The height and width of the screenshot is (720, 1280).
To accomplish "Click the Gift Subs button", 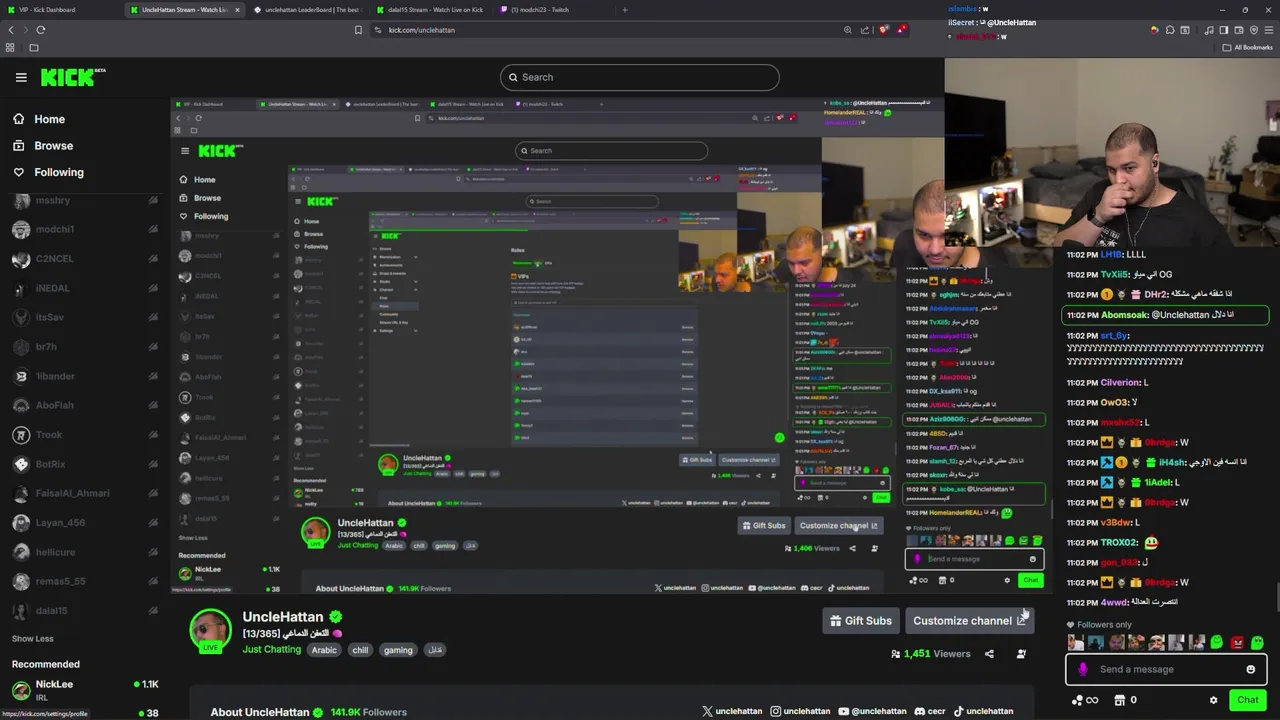I will click(861, 621).
